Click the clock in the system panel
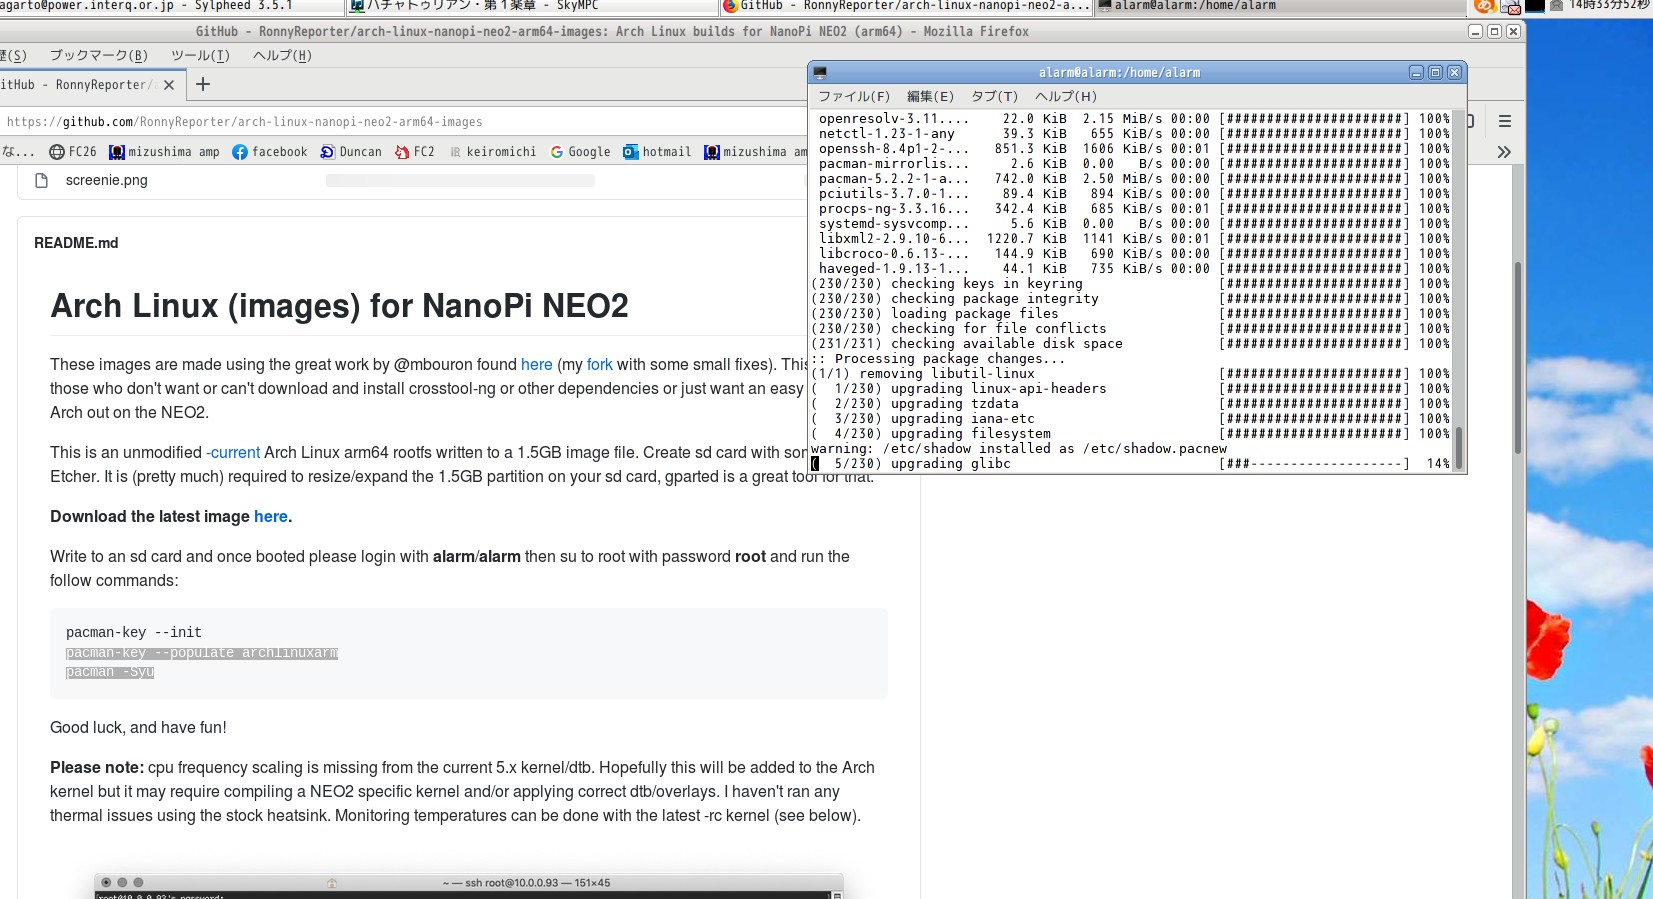Screen dimensions: 1653x899 (1610, 5)
